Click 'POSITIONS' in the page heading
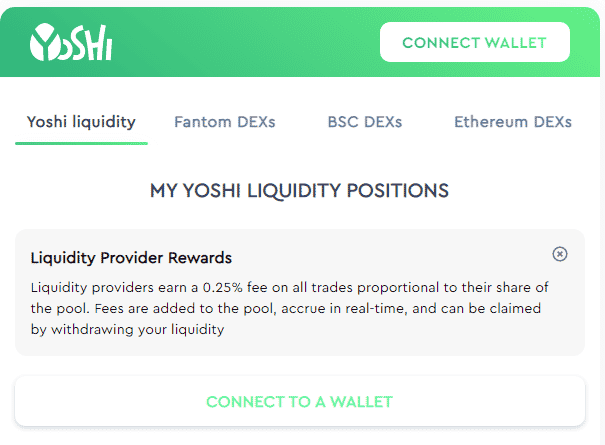The width and height of the screenshot is (605, 445). point(397,191)
